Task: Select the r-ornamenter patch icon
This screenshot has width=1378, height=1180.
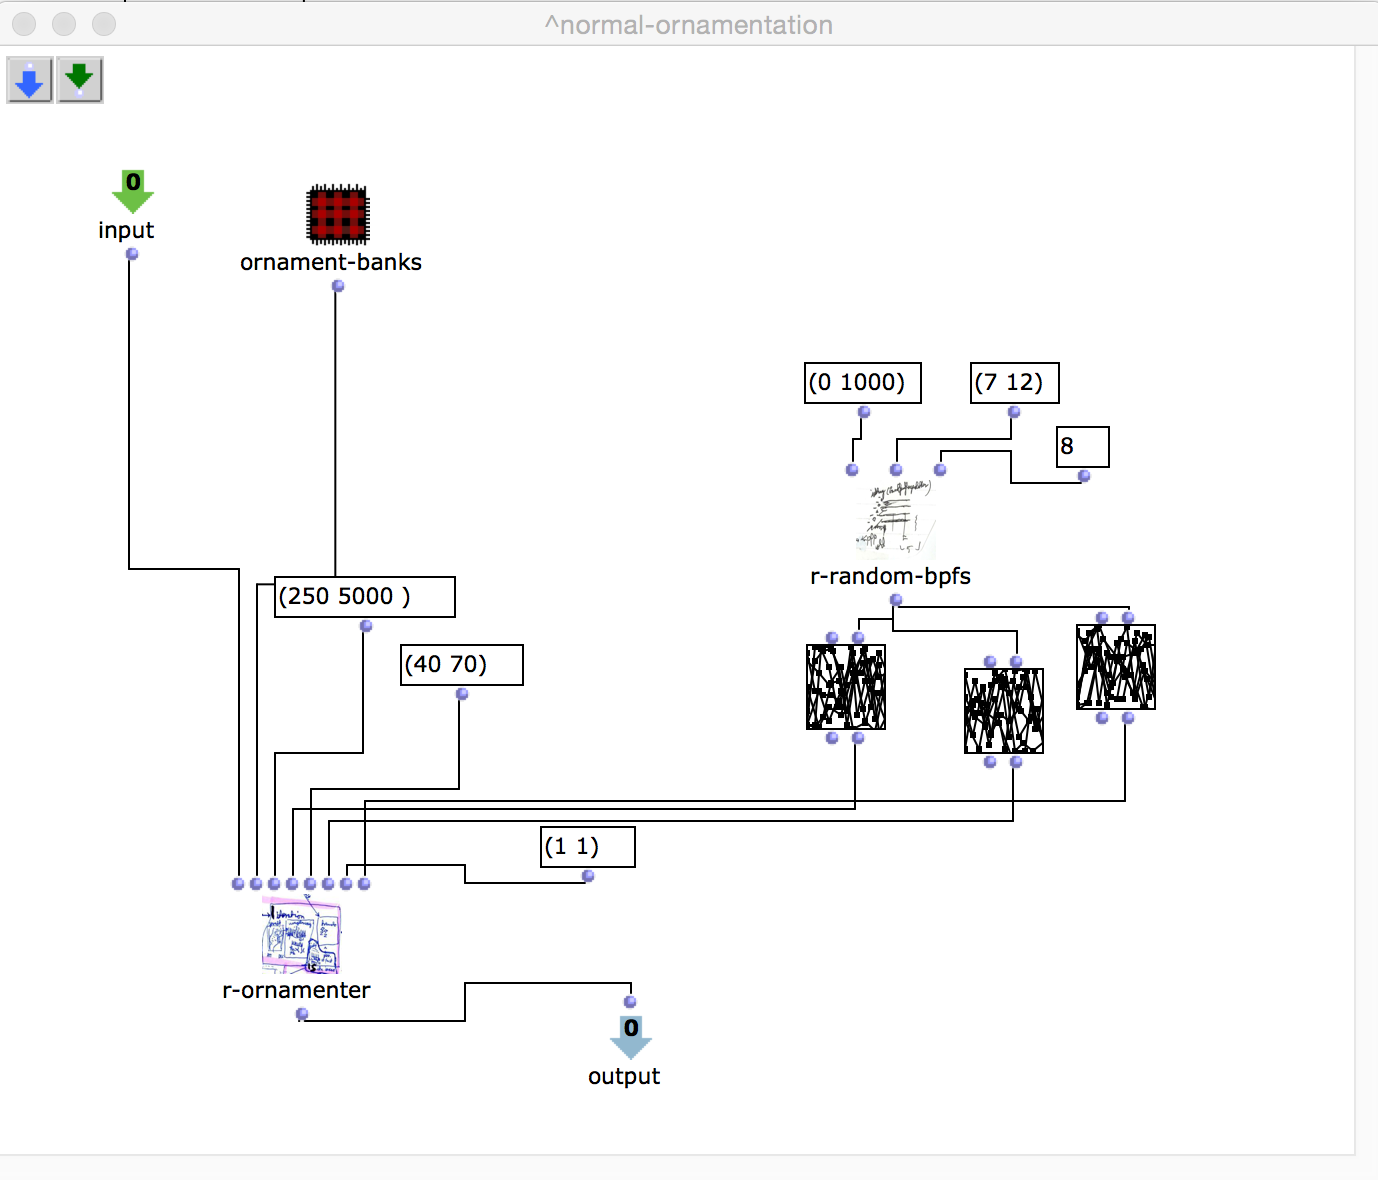Action: pos(301,935)
